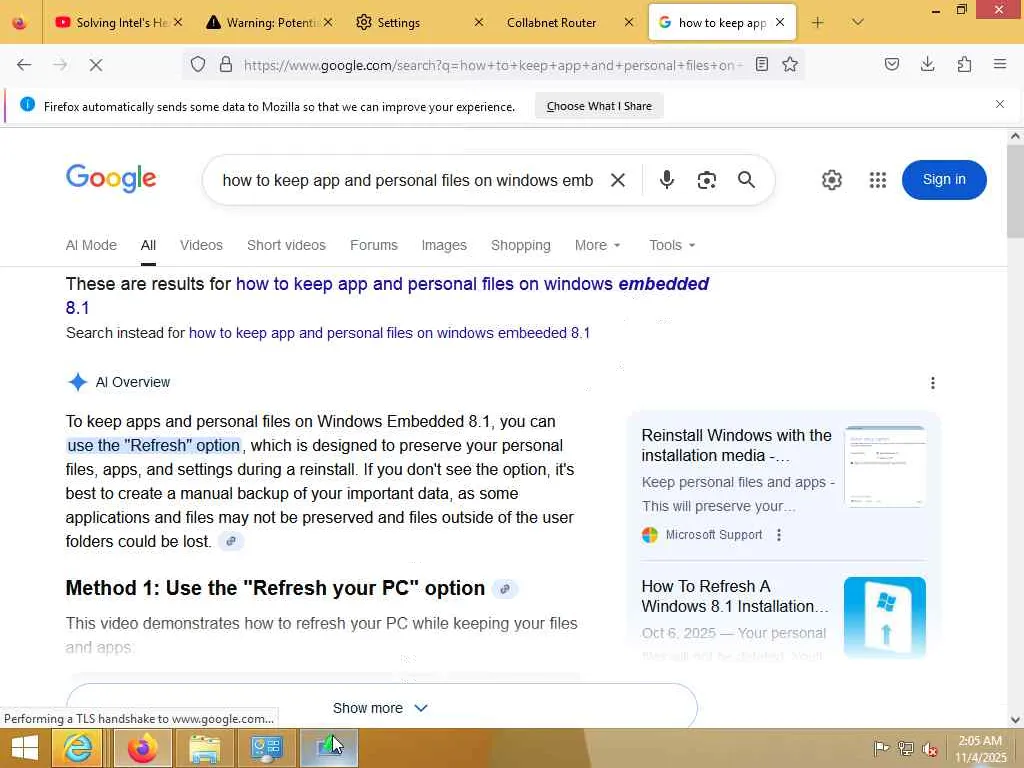Open the taskbar clock showing 2:05 AM
The width and height of the screenshot is (1024, 768).
pyautogui.click(x=980, y=749)
